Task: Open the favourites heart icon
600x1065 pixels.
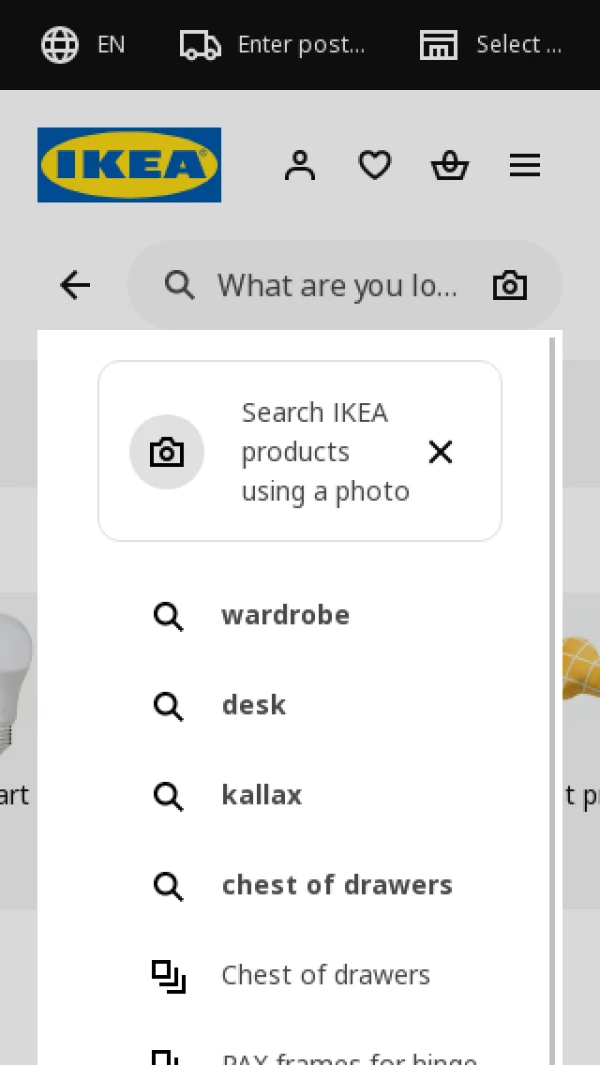Action: [375, 165]
